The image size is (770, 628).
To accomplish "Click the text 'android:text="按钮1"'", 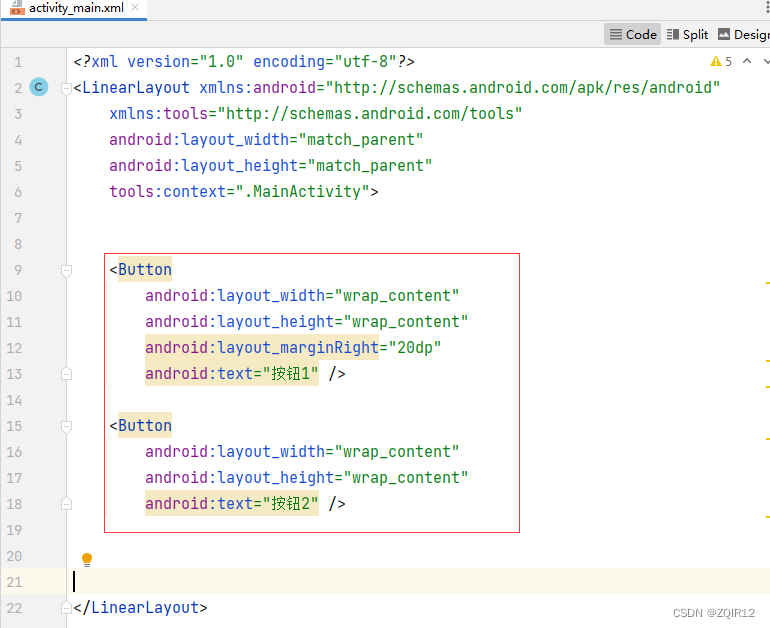I will pyautogui.click(x=231, y=374).
